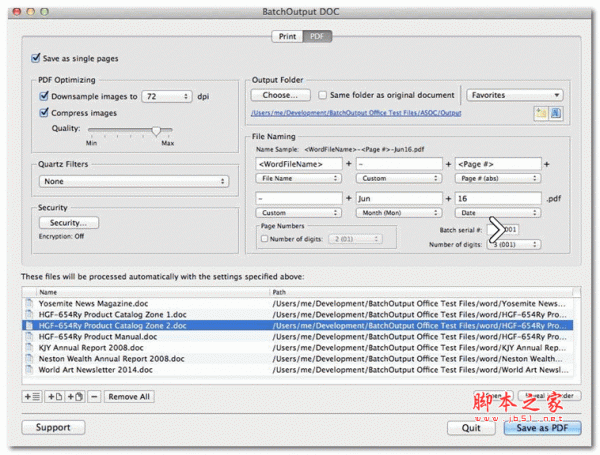This screenshot has height=455, width=600.
Task: Open the 72 dpi downsample dropdown
Action: pos(167,96)
